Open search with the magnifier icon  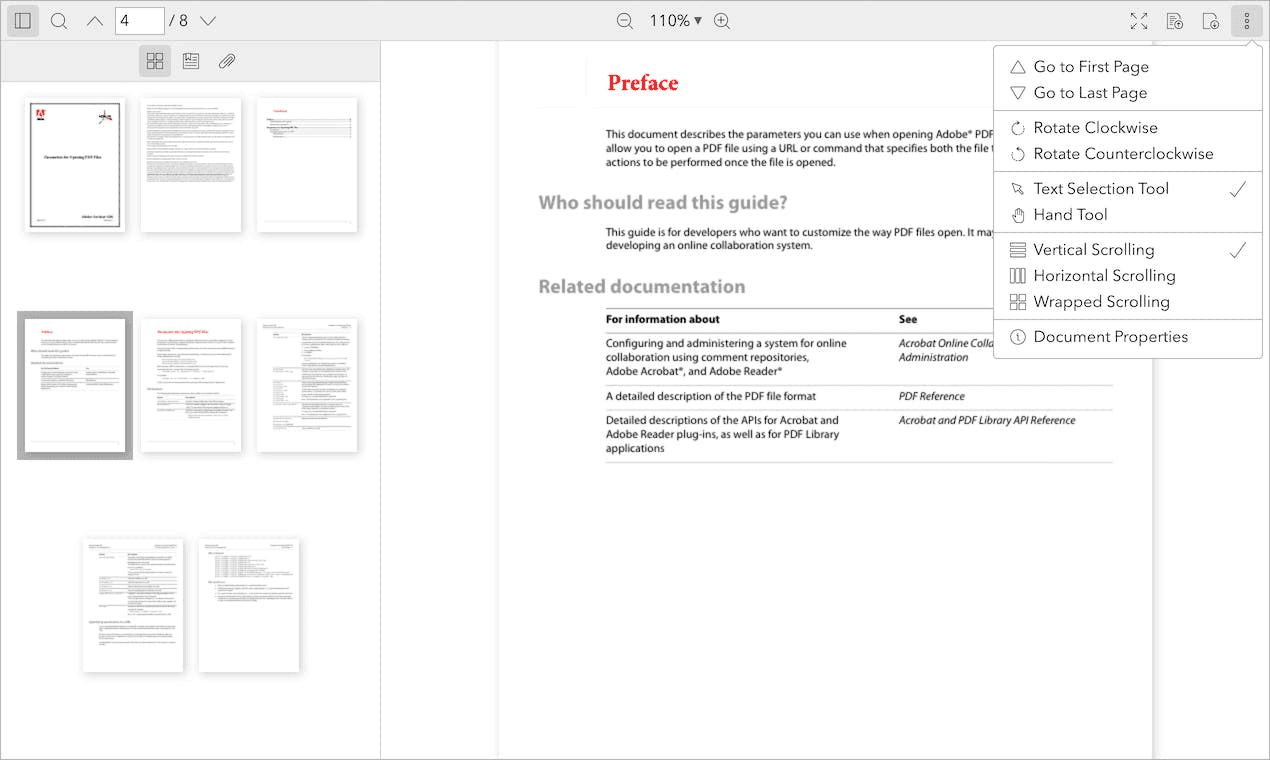coord(59,20)
